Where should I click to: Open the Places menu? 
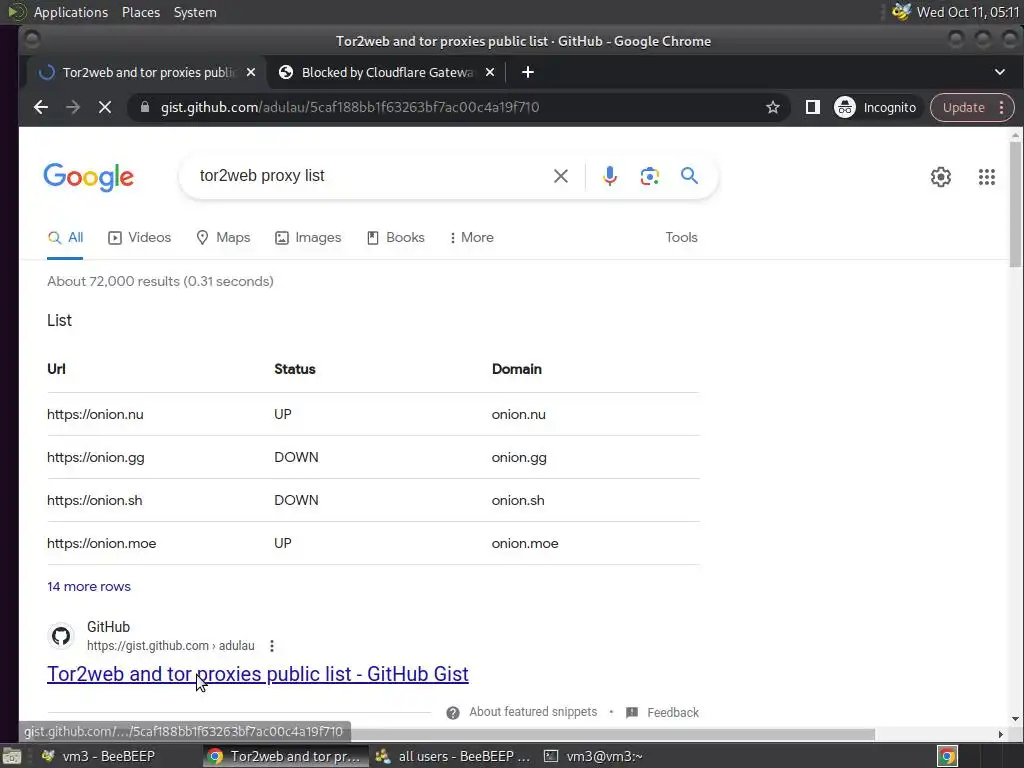140,12
